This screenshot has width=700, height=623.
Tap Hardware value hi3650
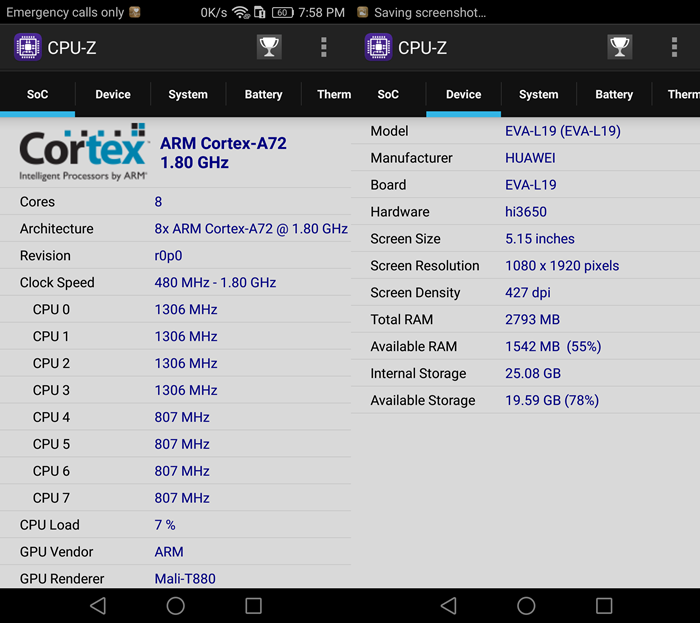[525, 212]
